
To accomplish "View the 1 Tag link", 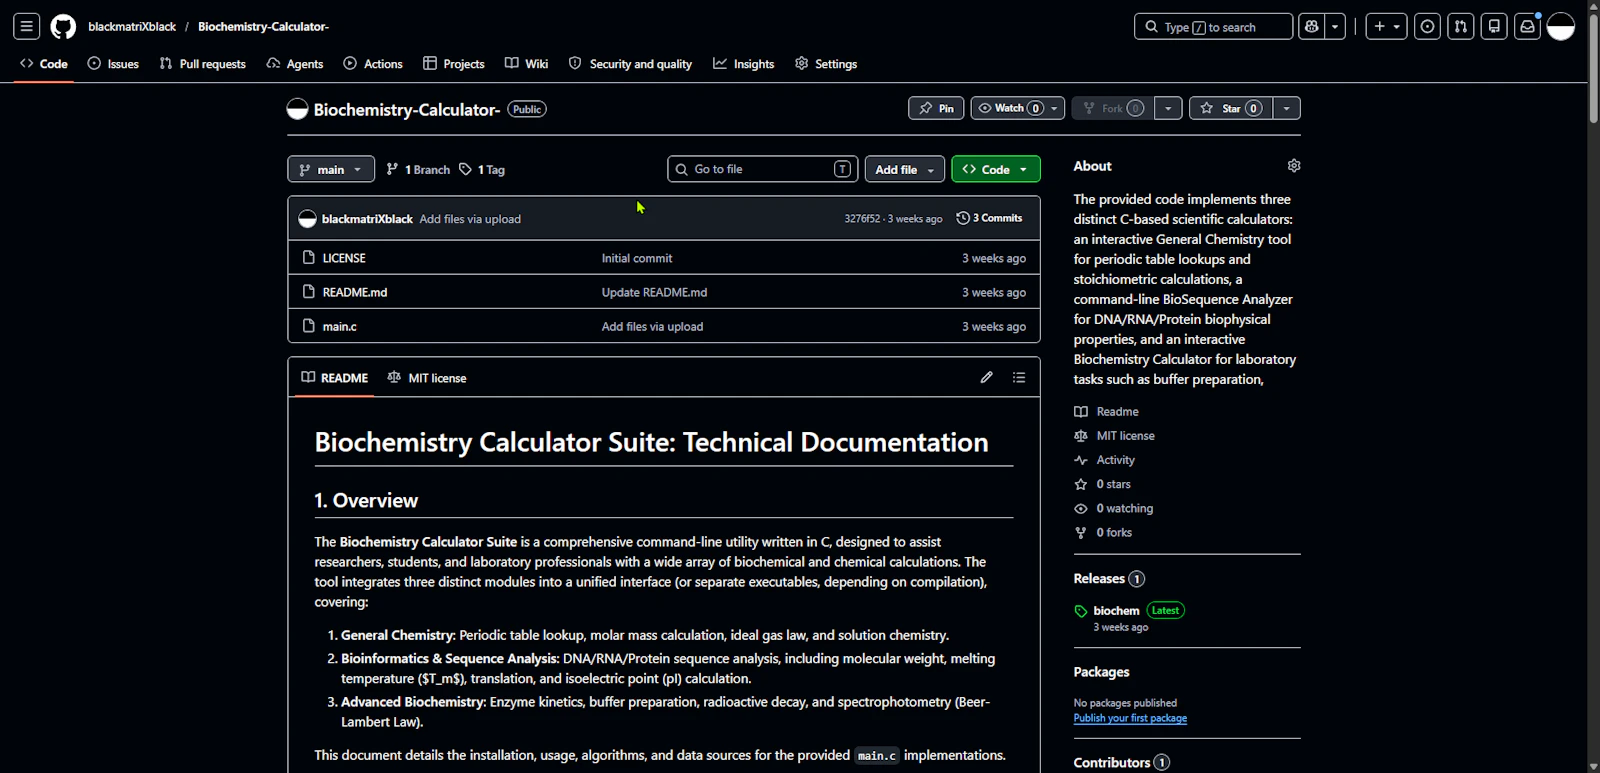I will (x=482, y=170).
